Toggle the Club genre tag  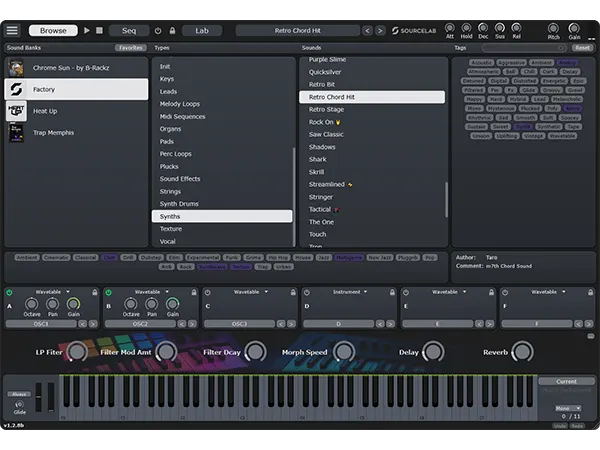pos(109,258)
